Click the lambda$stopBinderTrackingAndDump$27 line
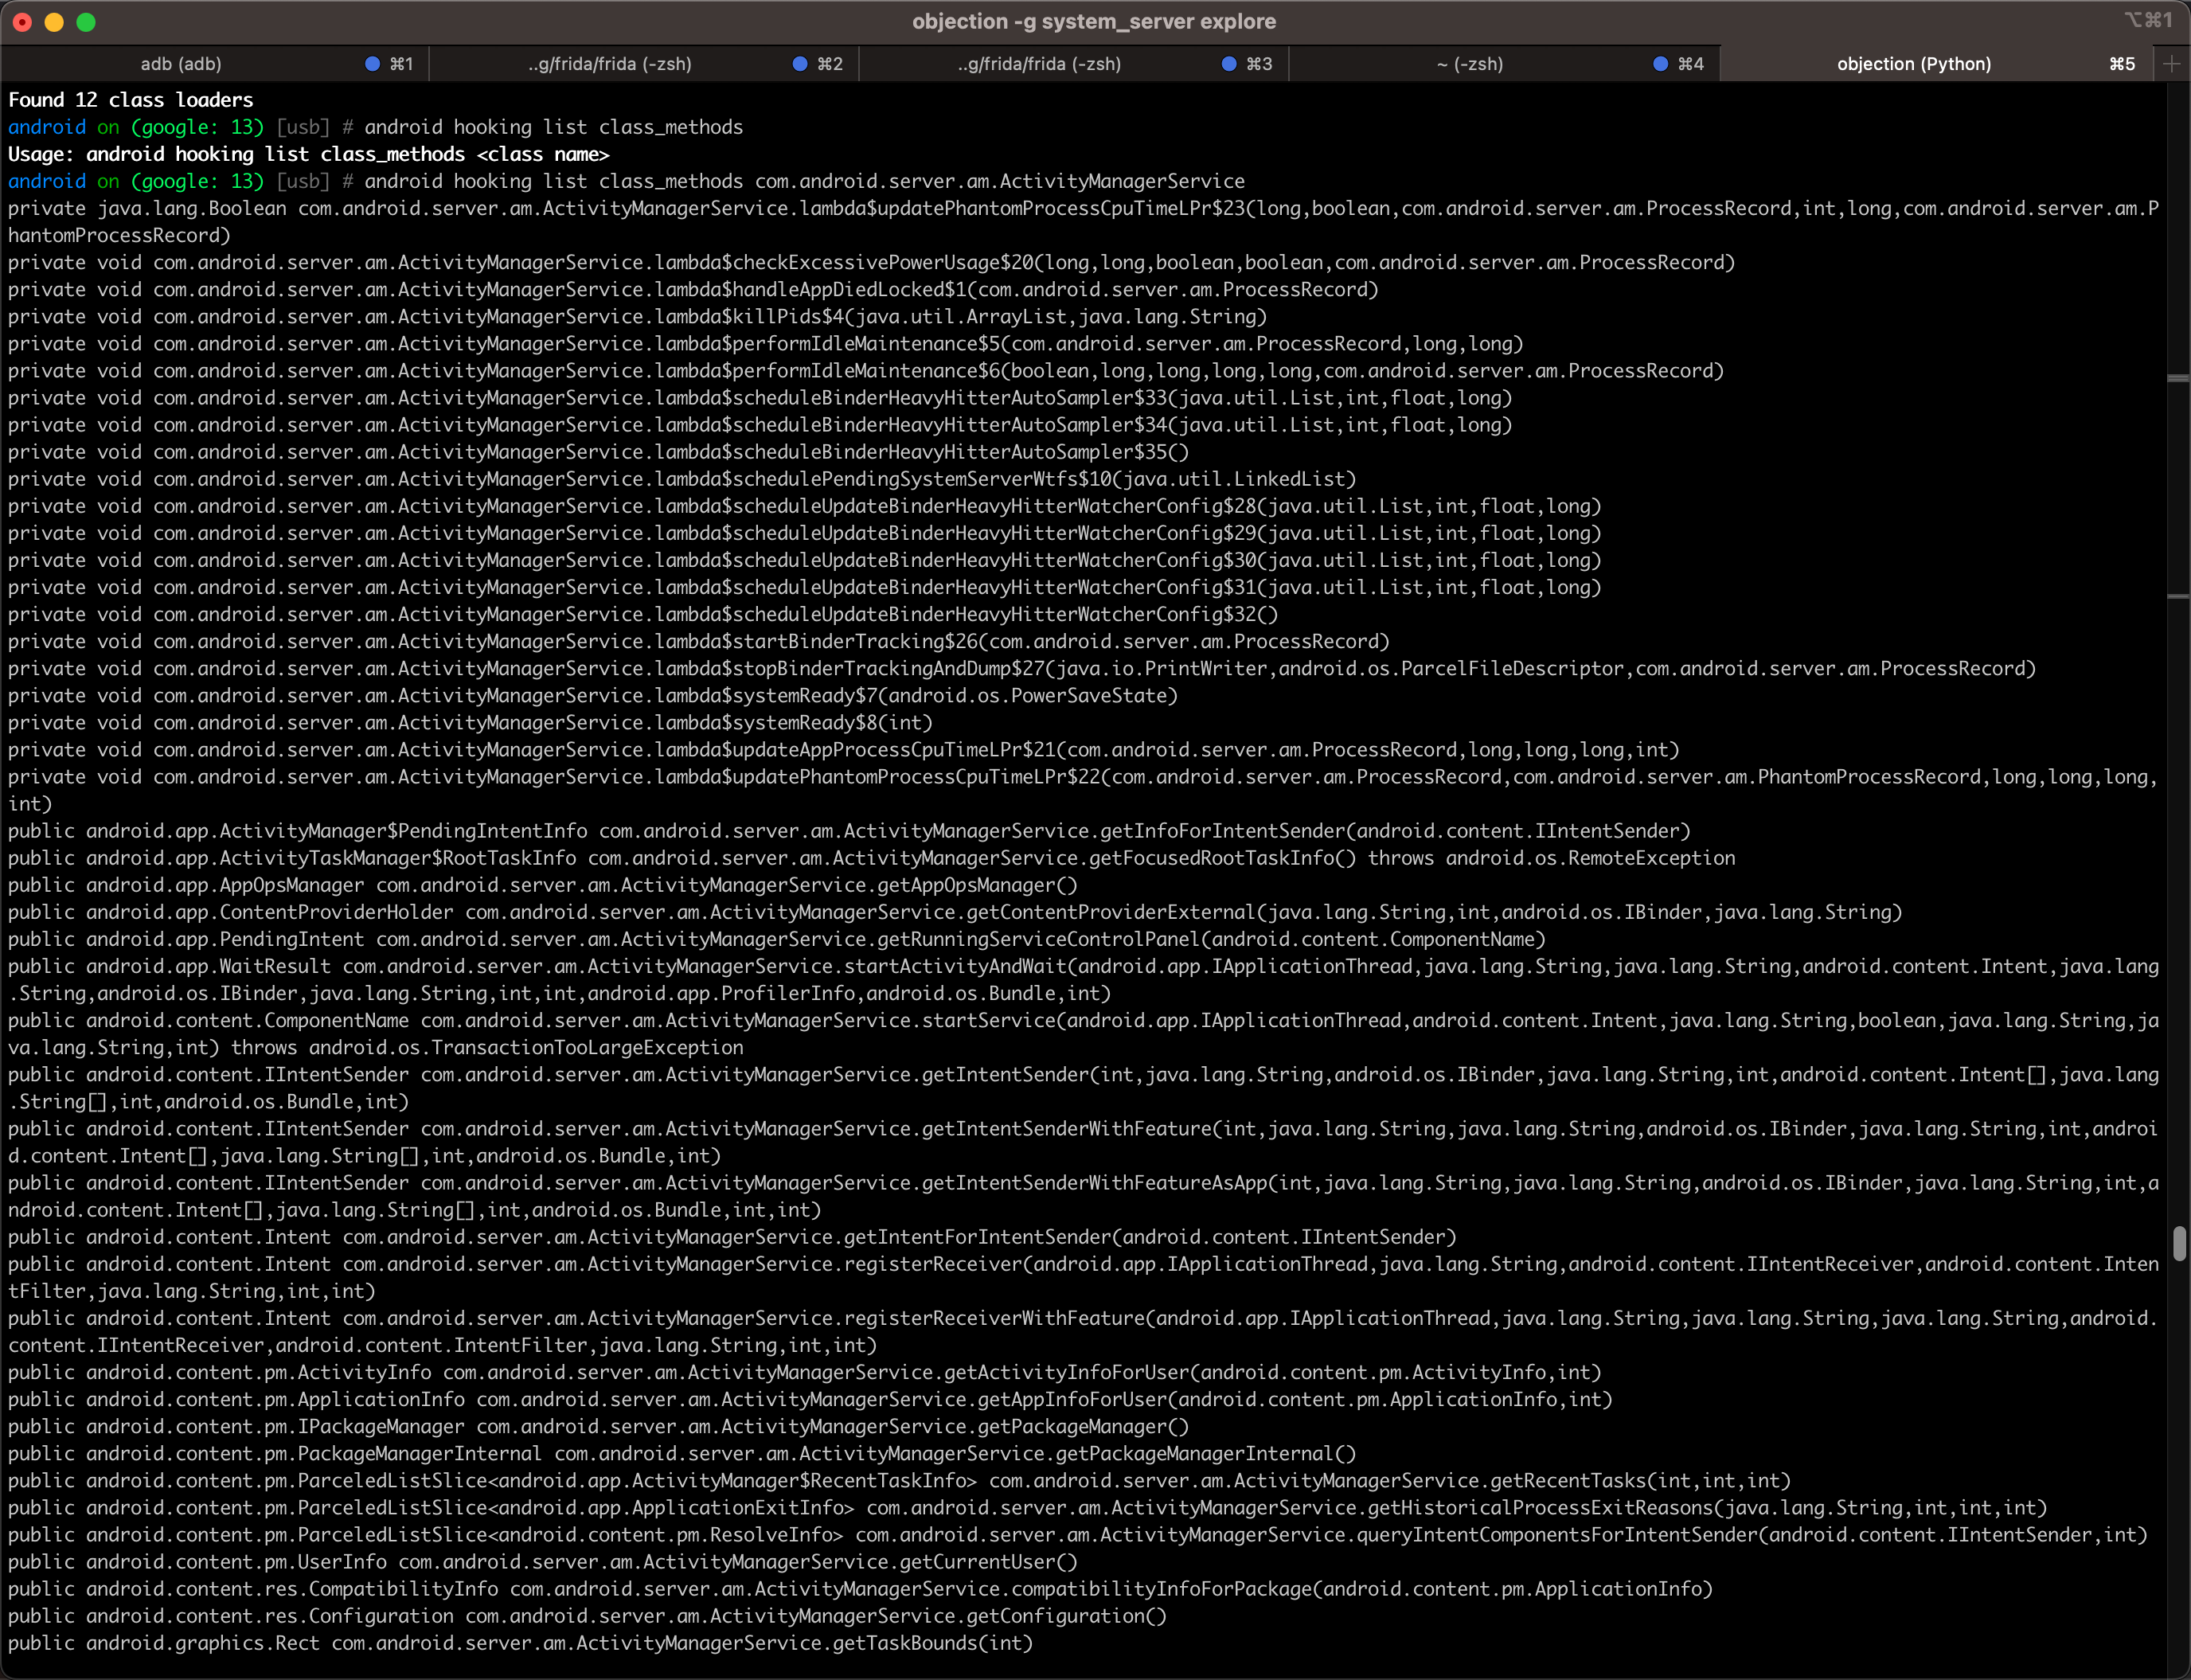 [1022, 668]
